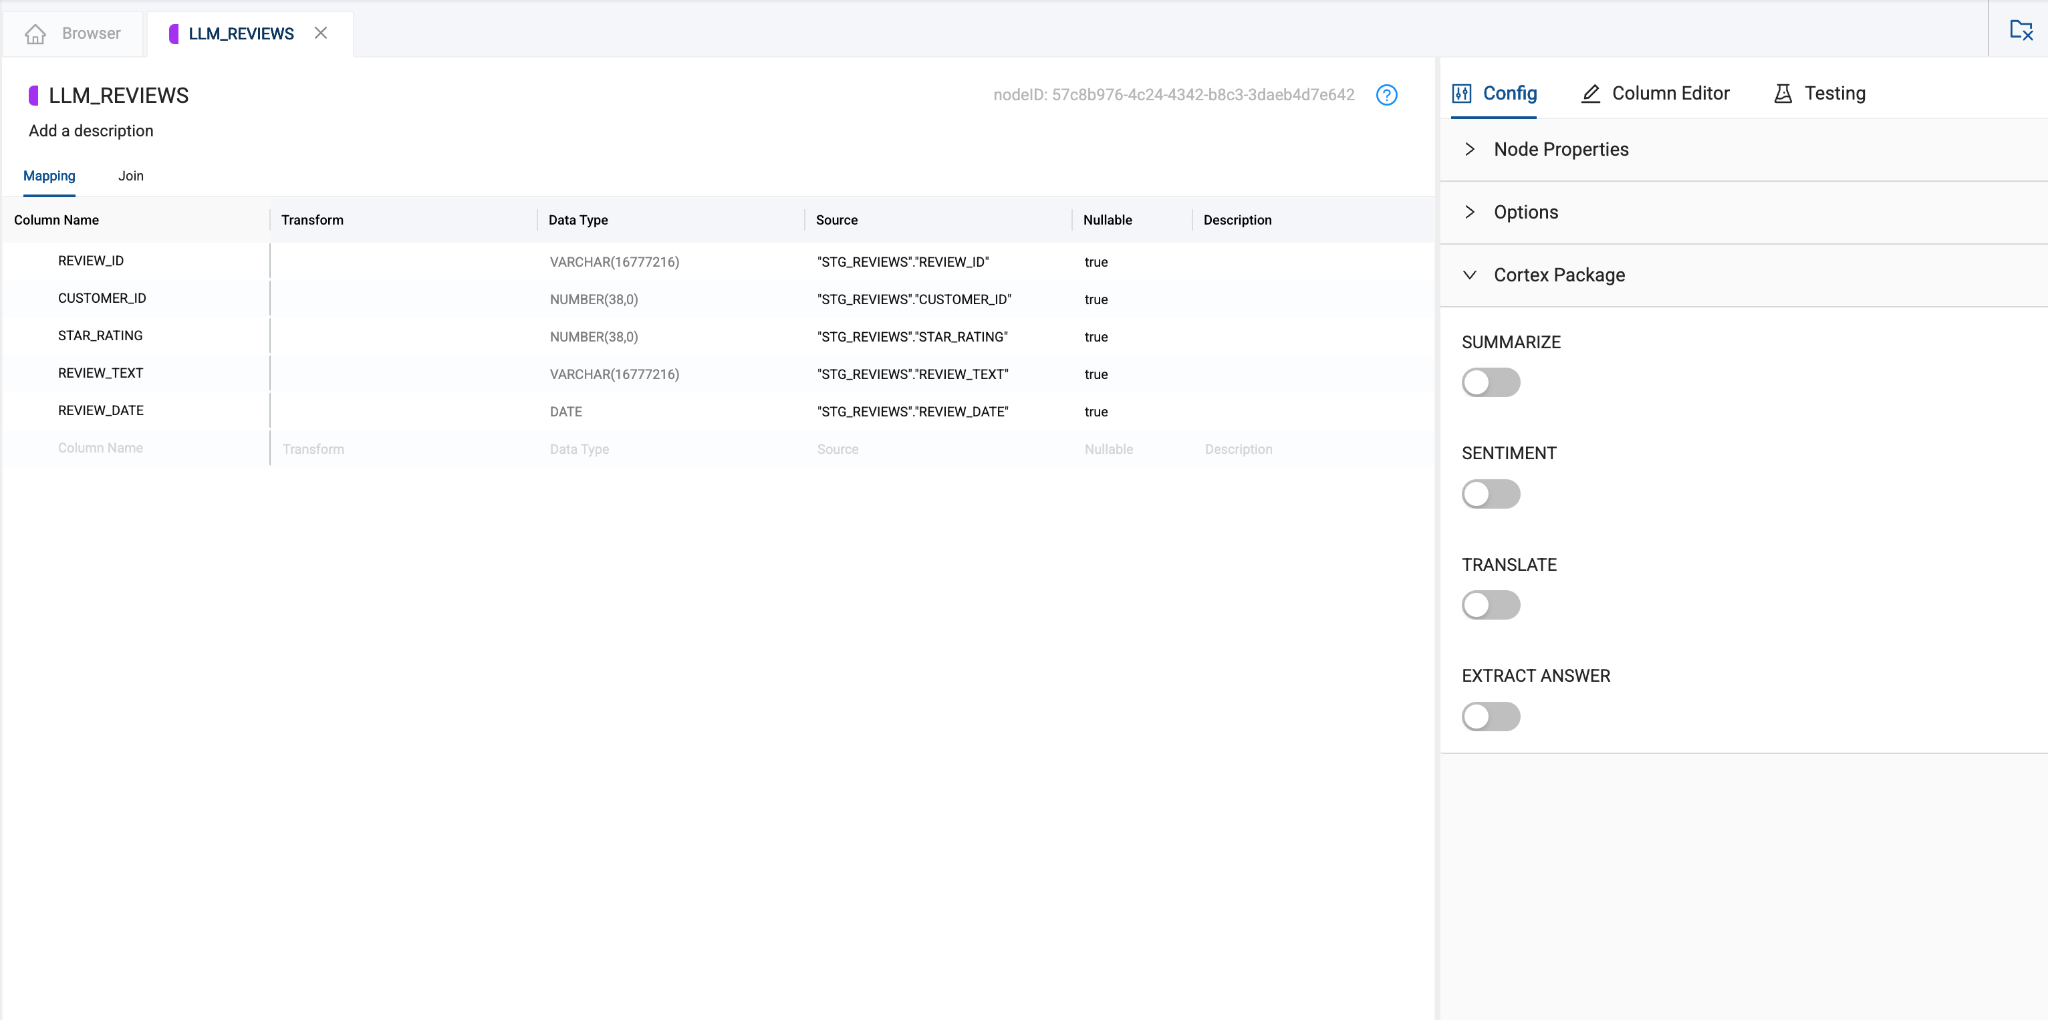Click the DATE data type cell
Image resolution: width=2048 pixels, height=1020 pixels.
[566, 412]
